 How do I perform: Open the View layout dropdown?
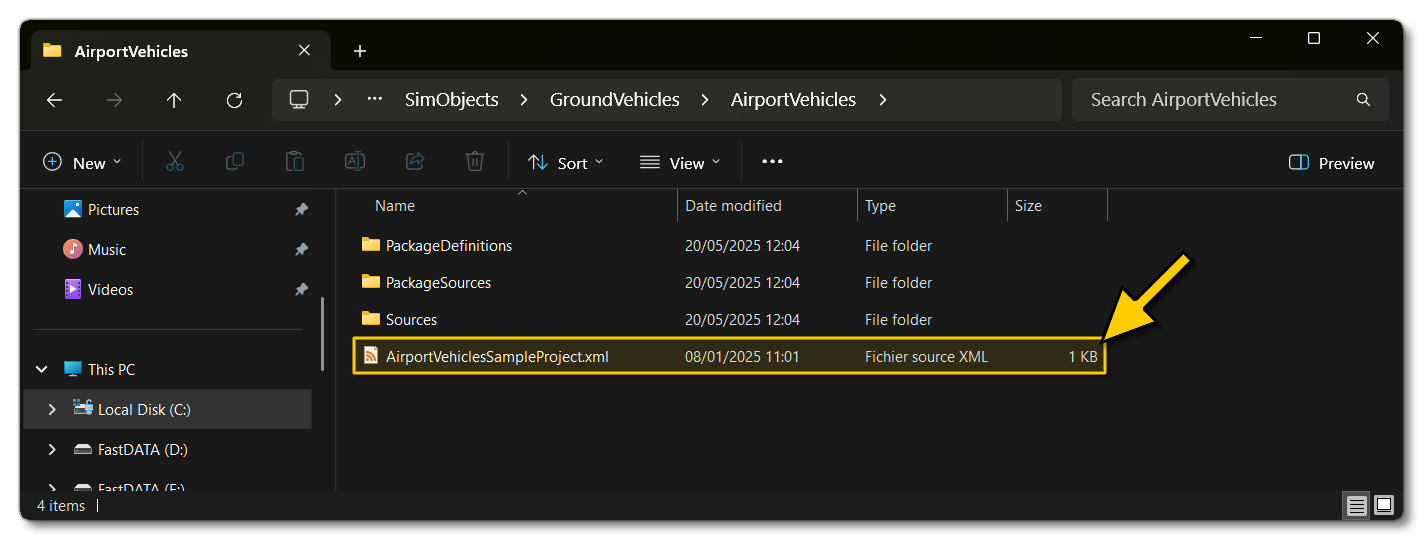pyautogui.click(x=680, y=163)
